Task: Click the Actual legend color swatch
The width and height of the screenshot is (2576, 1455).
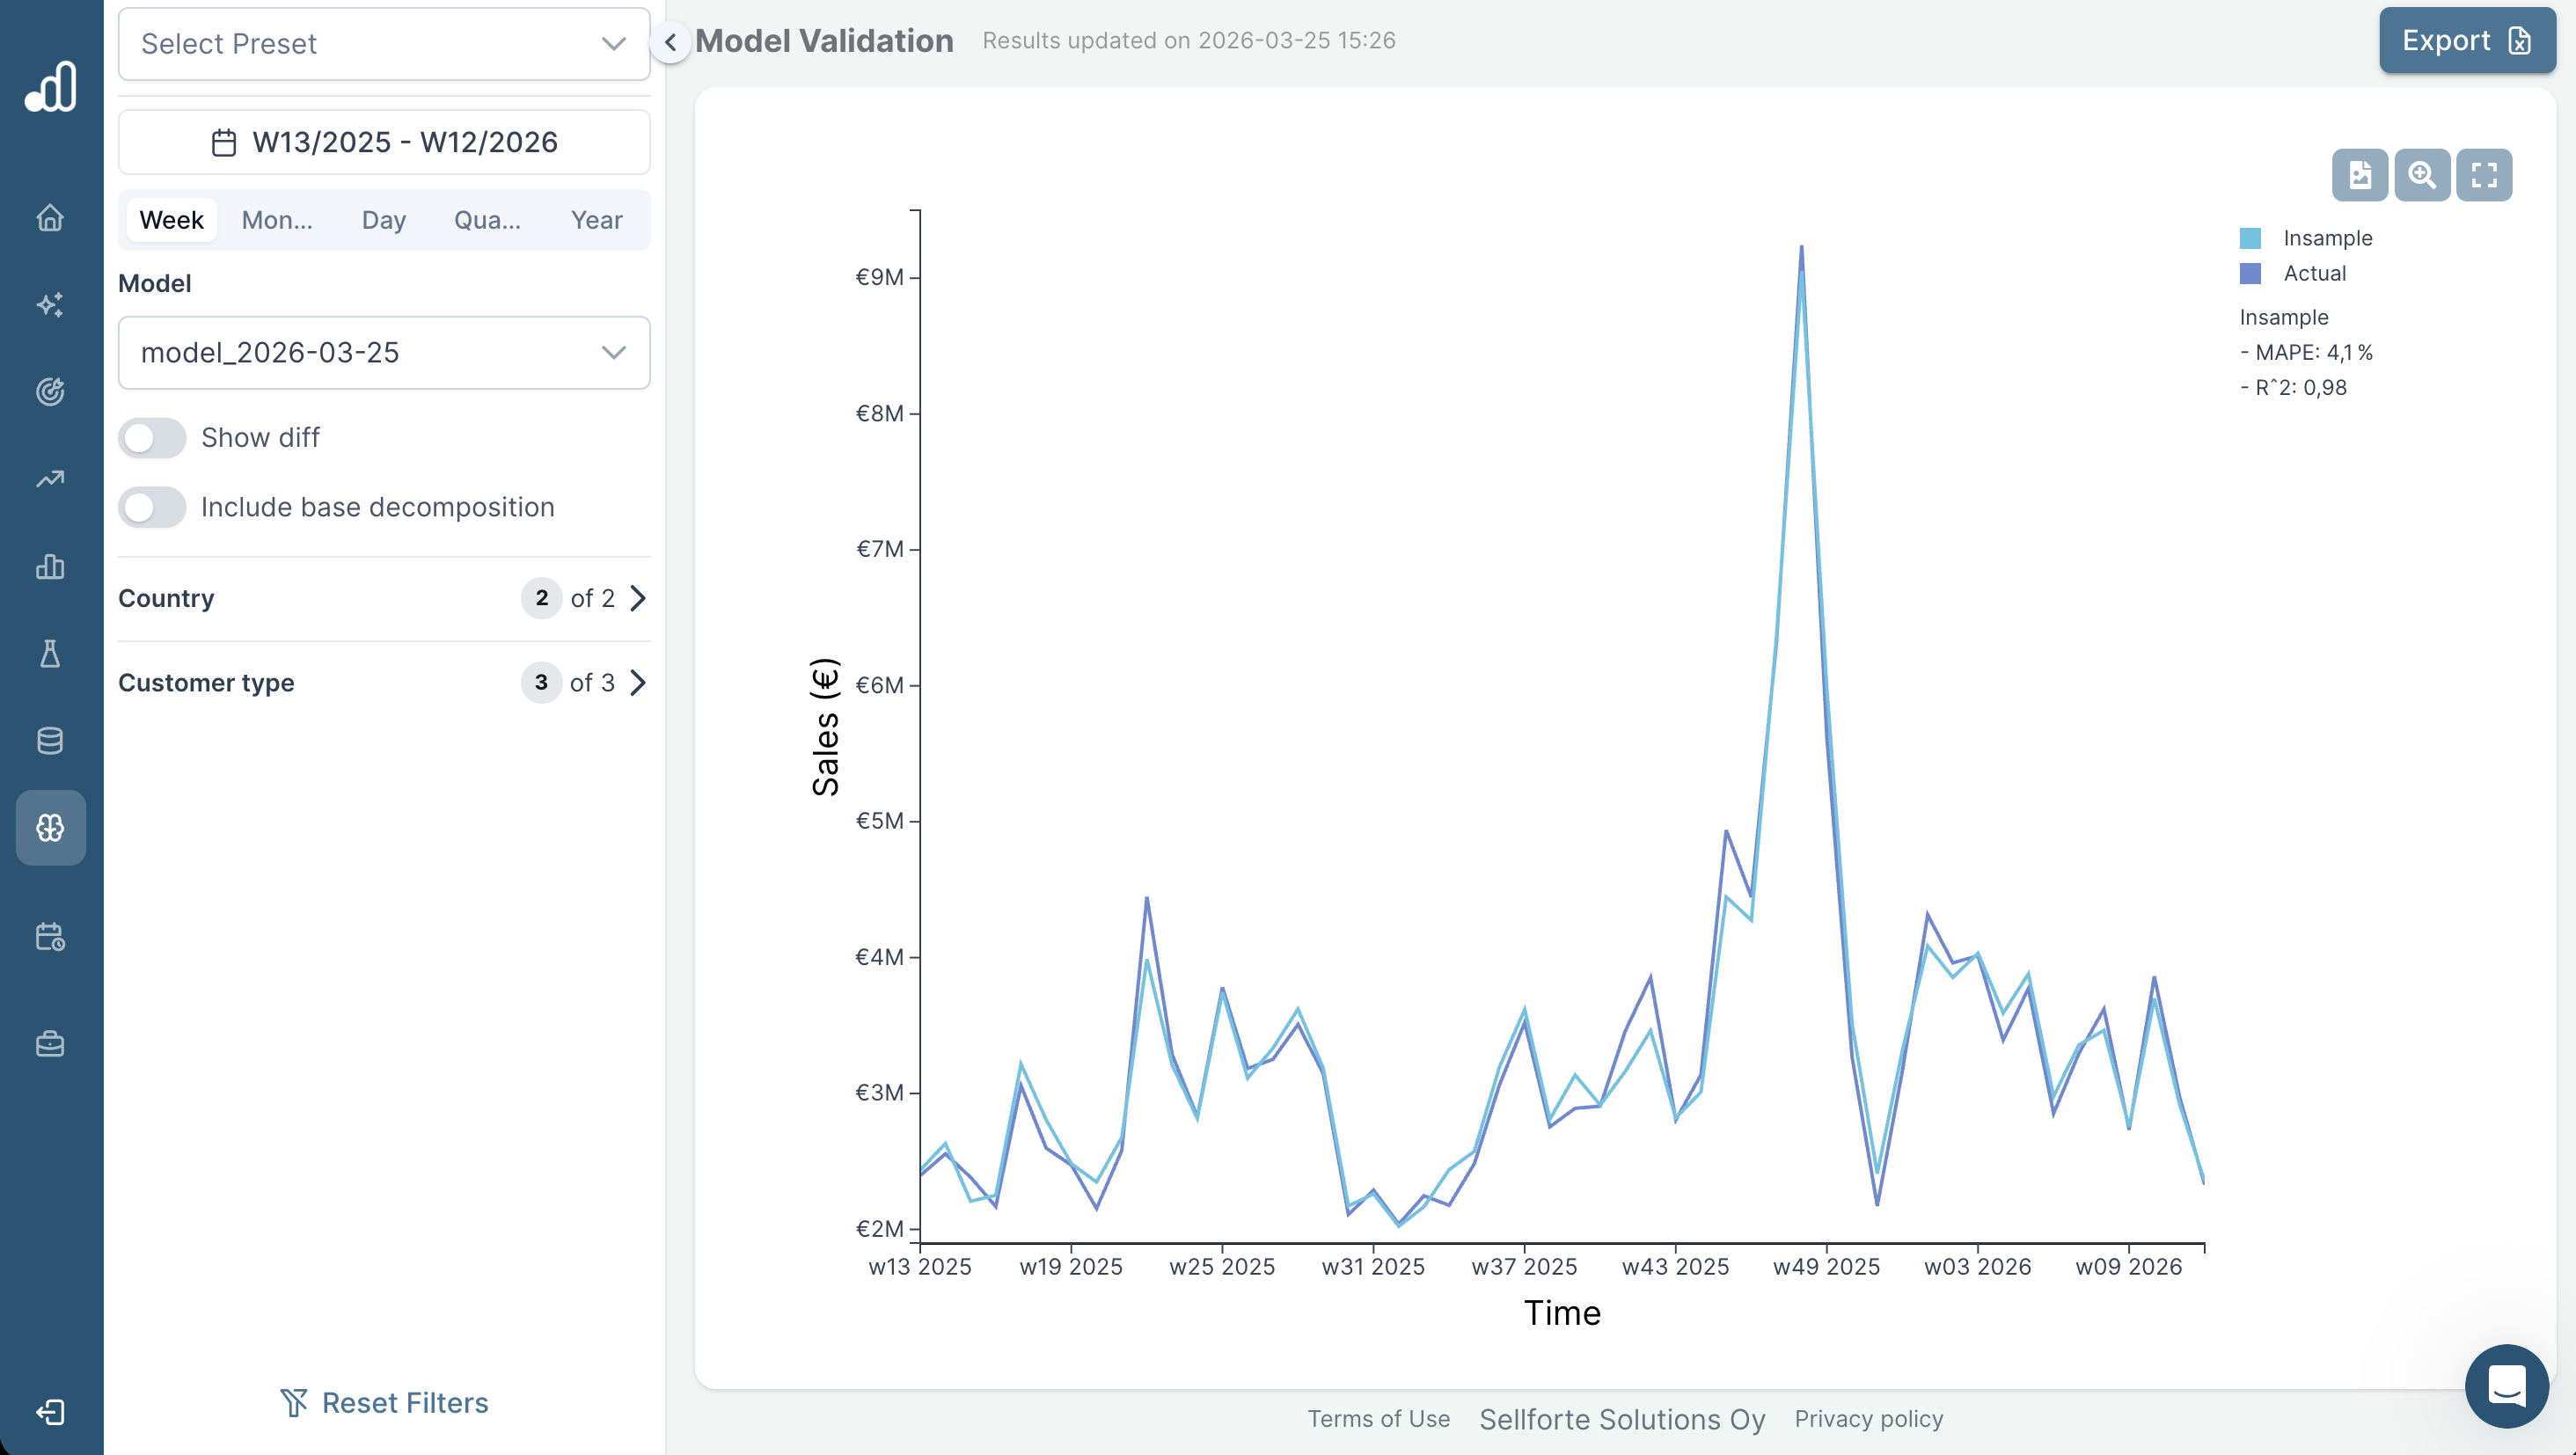Action: [x=2250, y=273]
